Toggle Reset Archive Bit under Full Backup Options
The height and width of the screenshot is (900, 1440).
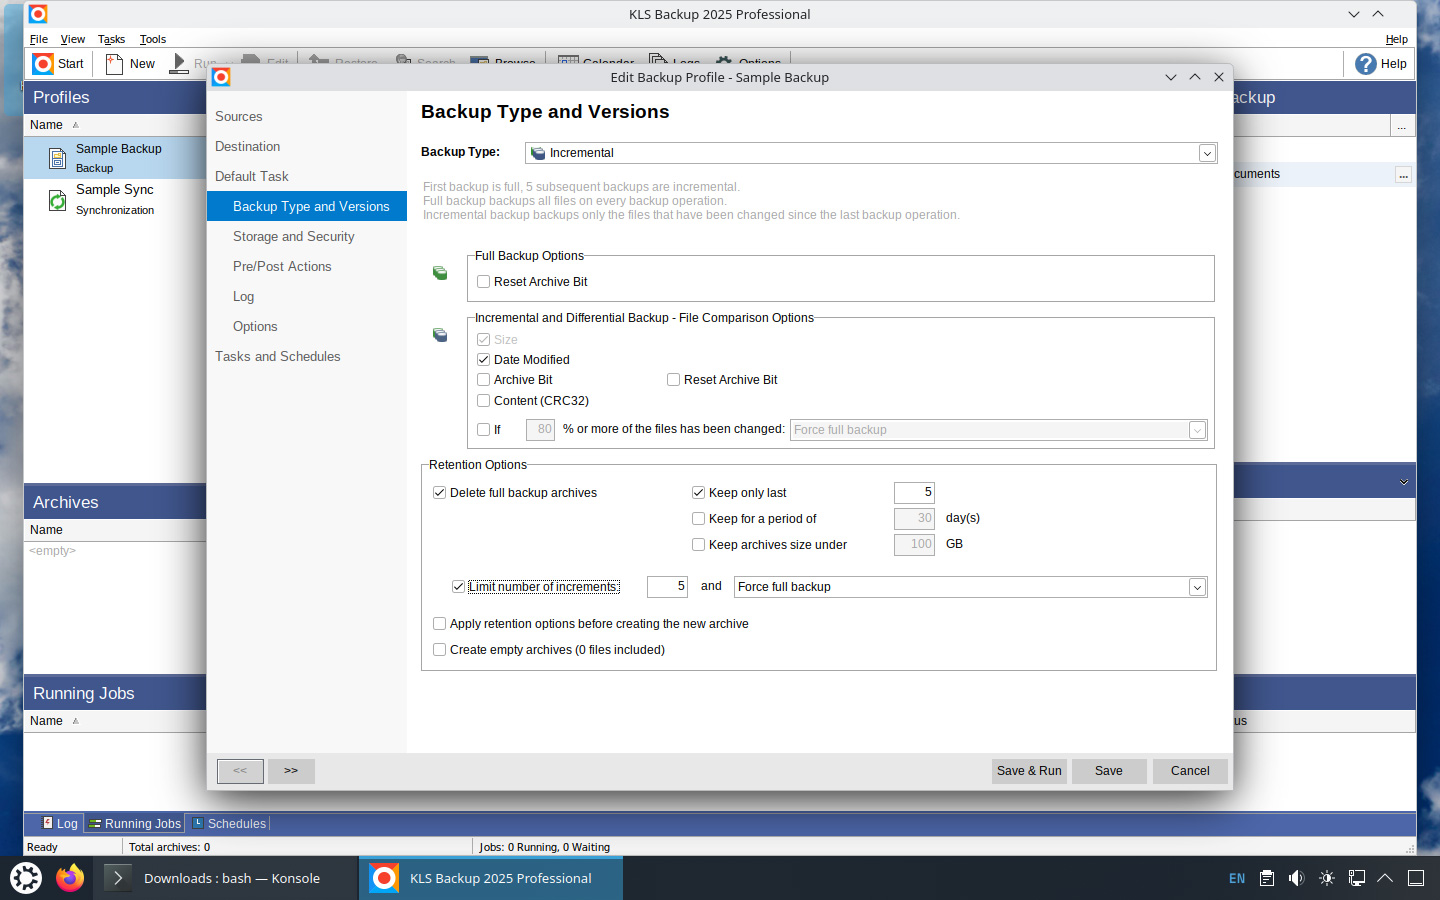click(x=484, y=282)
